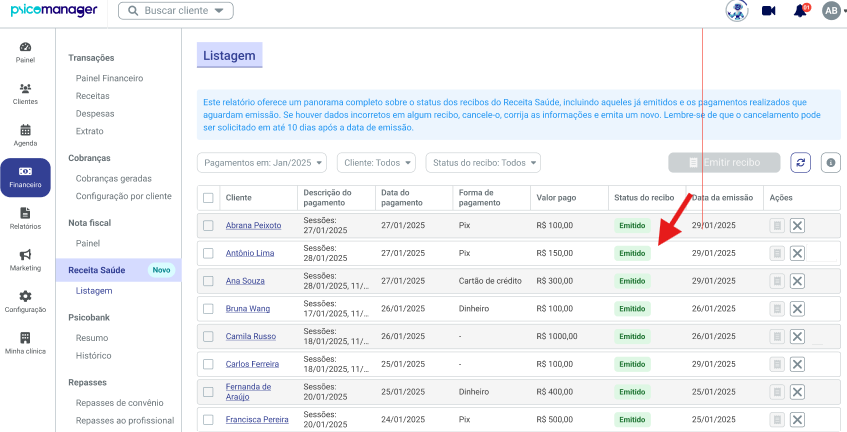Open the Cliente: Todos filter dropdown
The image size is (847, 432).
[377, 163]
